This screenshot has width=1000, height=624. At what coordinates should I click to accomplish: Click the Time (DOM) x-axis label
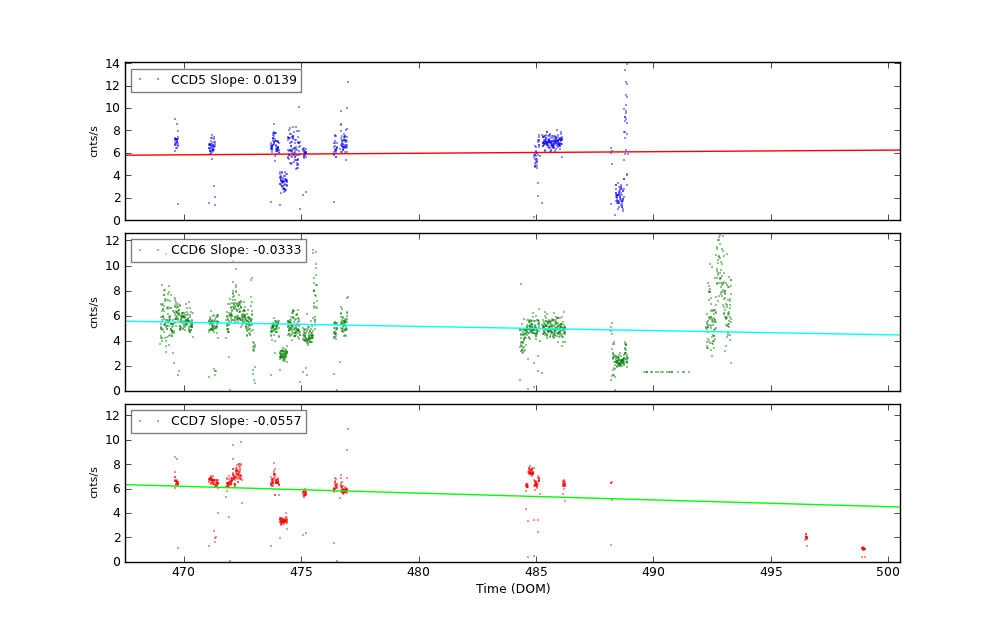513,589
